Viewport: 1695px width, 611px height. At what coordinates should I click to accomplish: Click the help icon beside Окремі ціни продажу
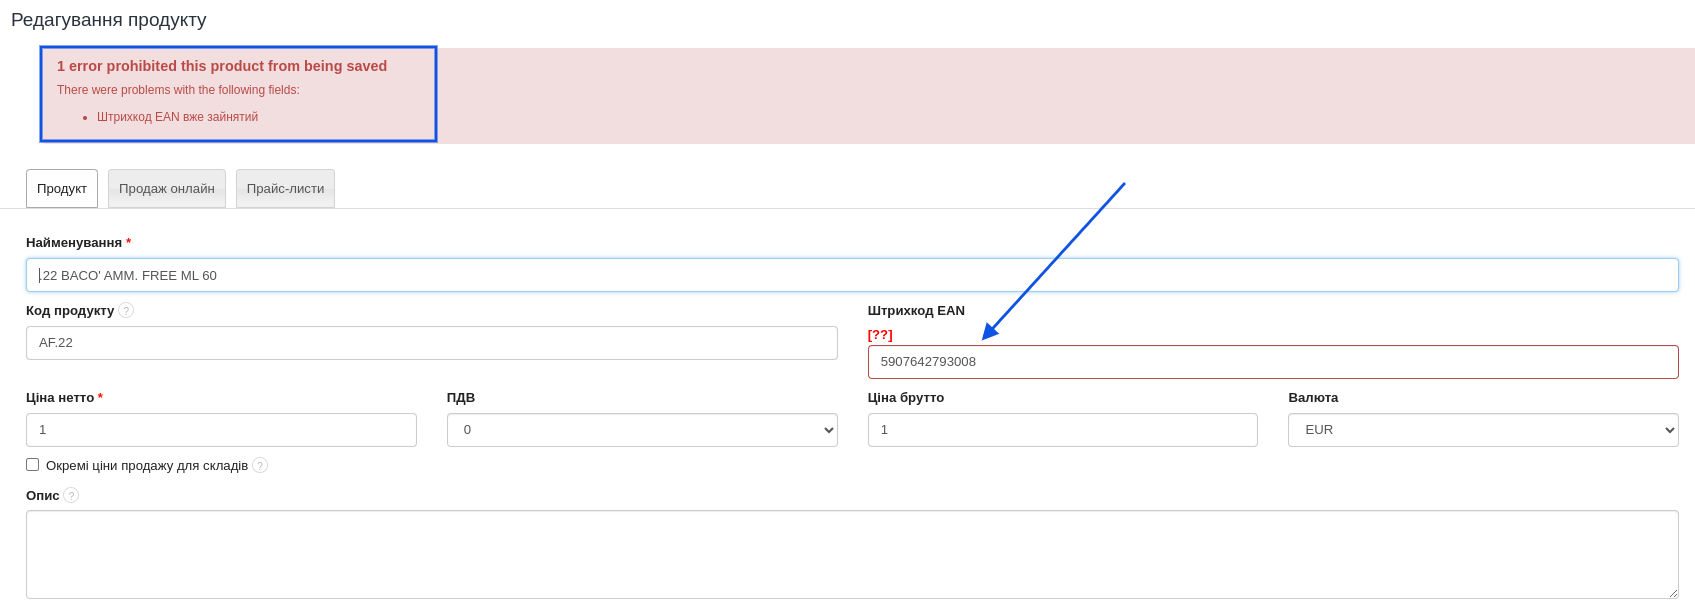click(x=260, y=465)
